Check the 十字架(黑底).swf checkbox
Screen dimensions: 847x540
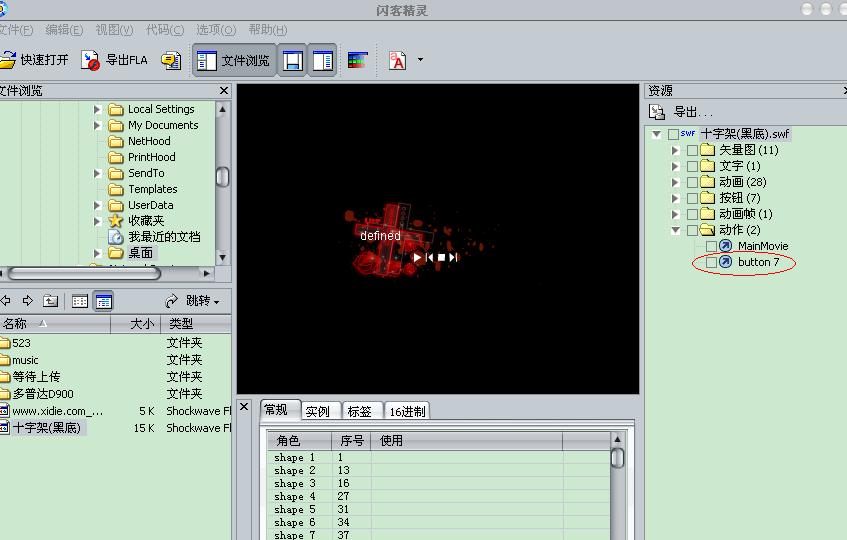click(x=673, y=134)
